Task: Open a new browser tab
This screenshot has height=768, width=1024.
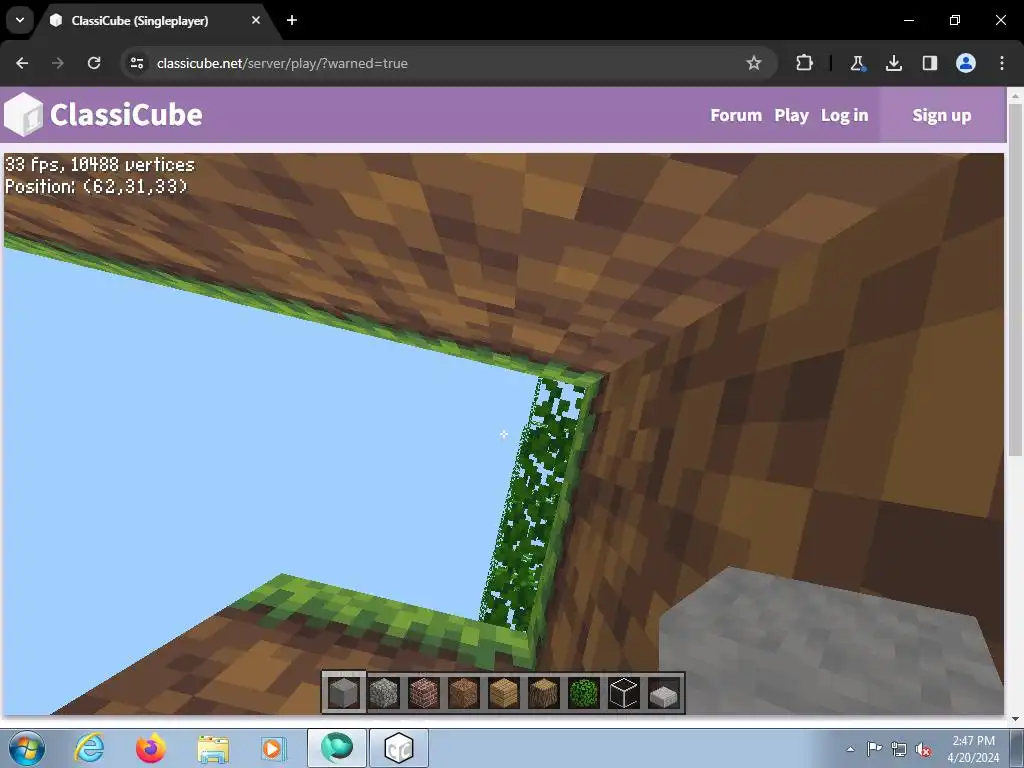Action: 292,20
